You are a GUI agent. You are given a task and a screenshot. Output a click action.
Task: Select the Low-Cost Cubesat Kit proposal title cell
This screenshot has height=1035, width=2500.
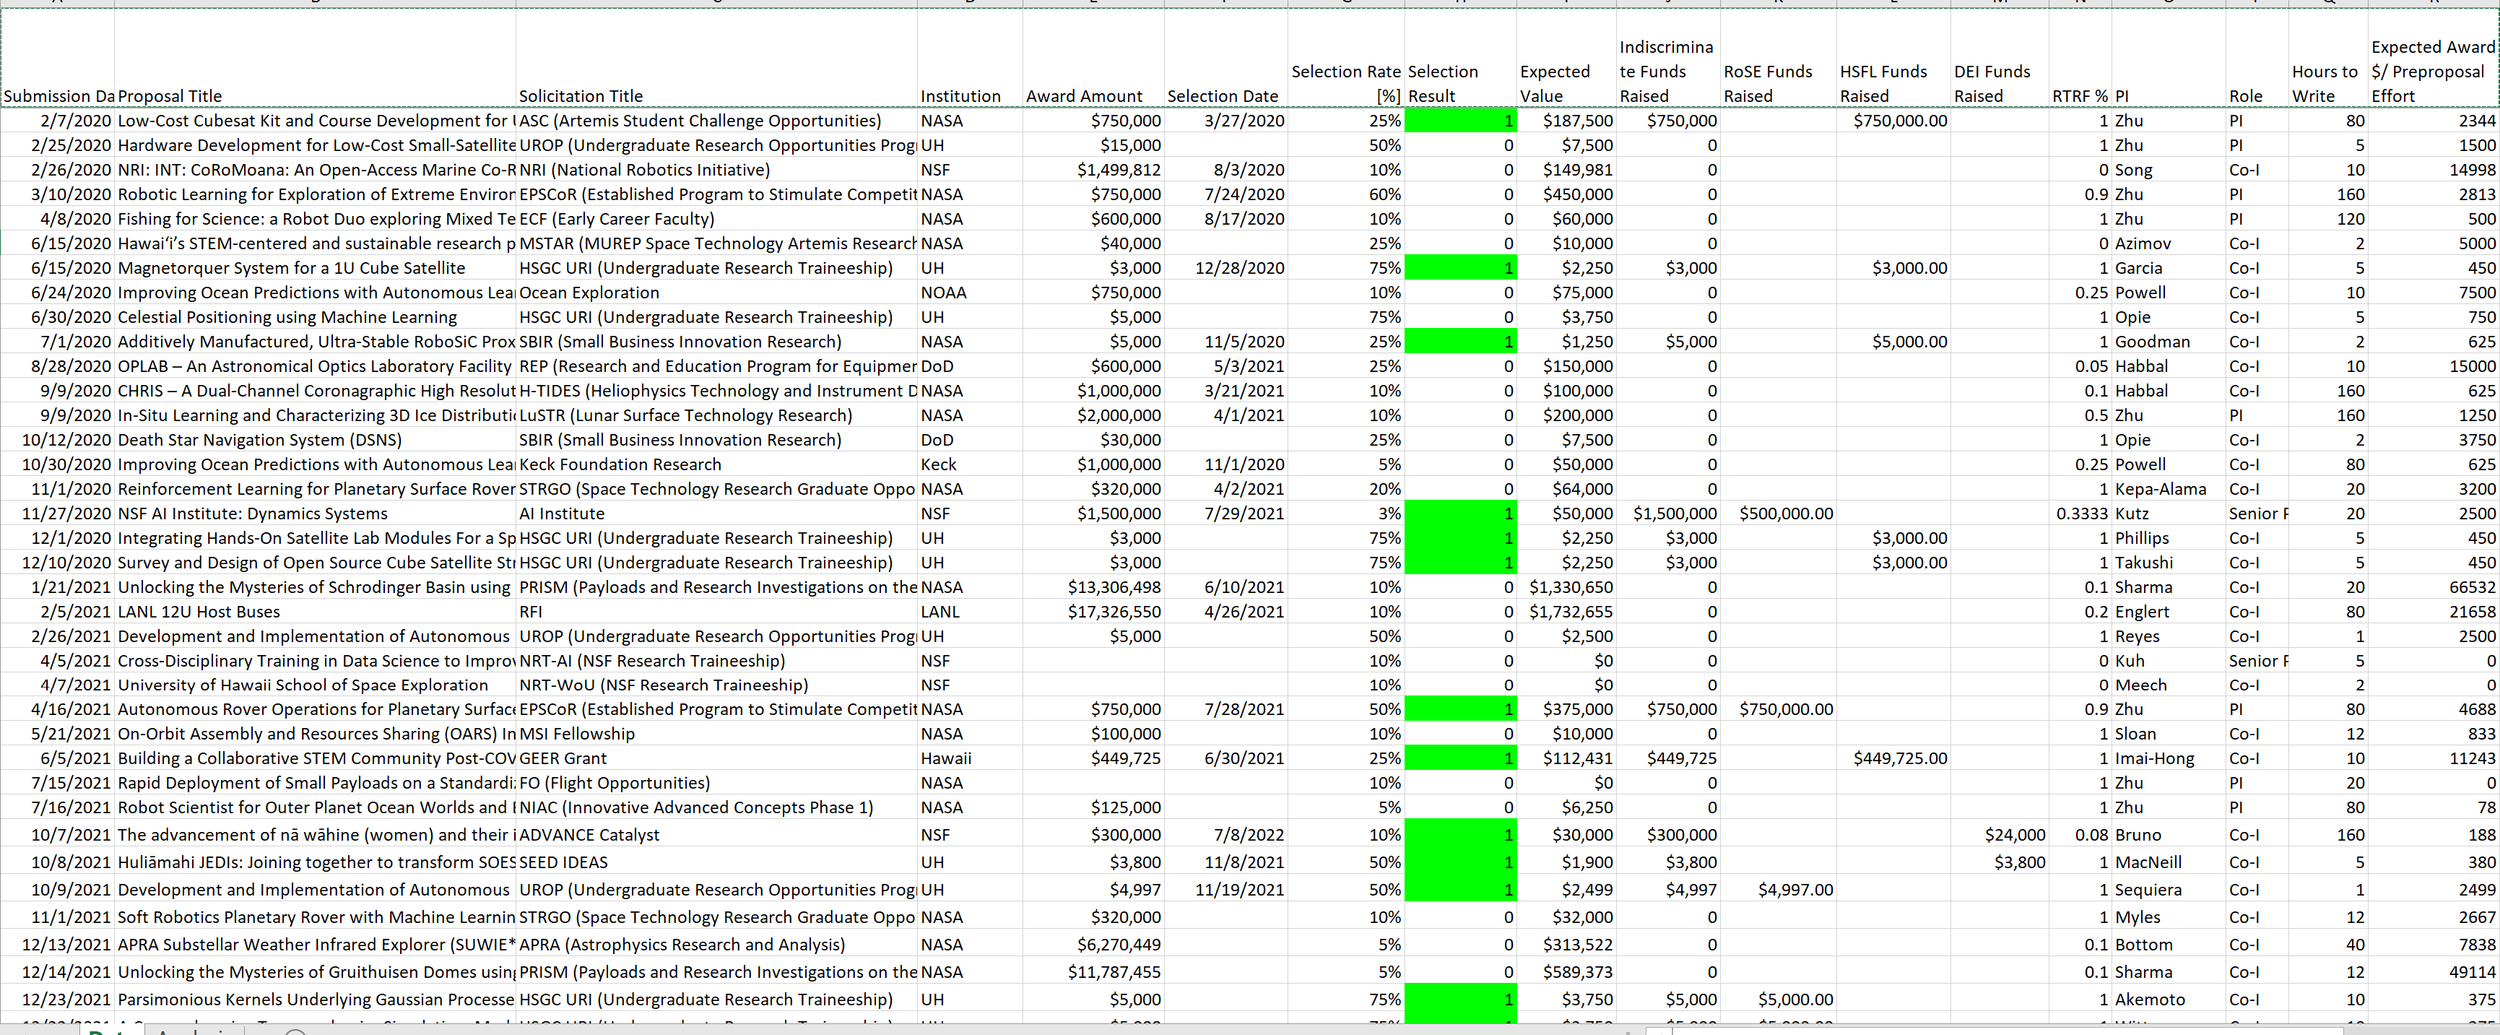[316, 121]
